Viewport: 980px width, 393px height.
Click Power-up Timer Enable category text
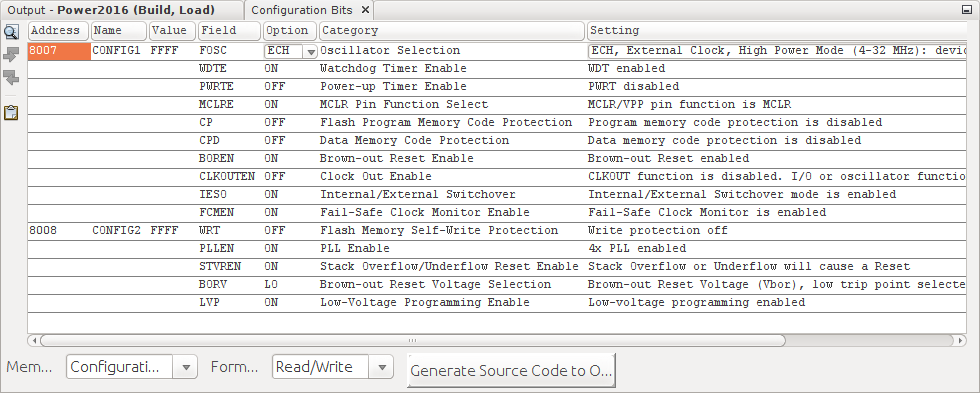pos(394,86)
